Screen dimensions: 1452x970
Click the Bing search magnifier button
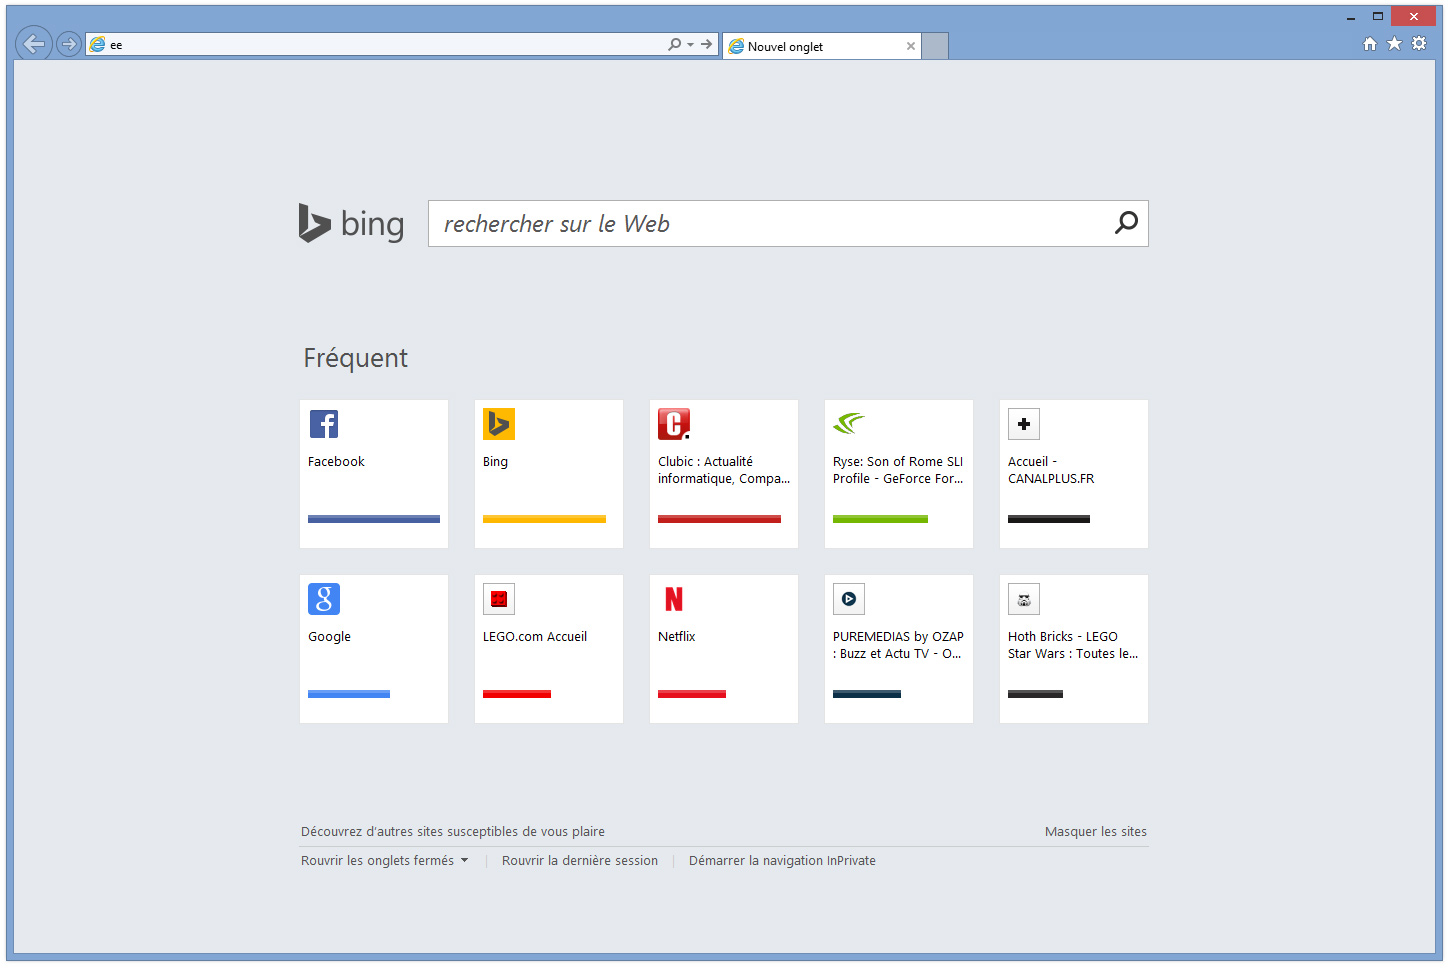tap(1127, 223)
